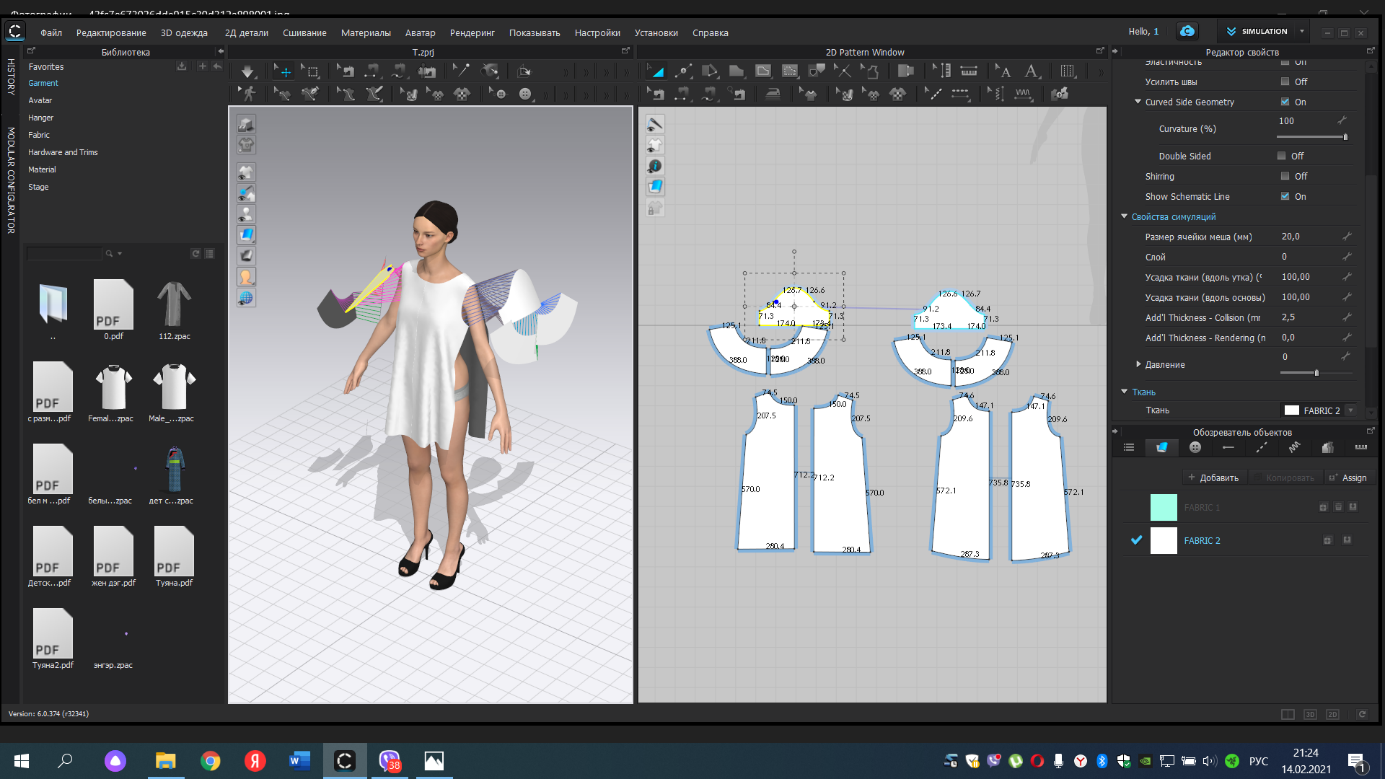Enable the Double Sided checkbox
Screen dimensions: 1385x779
[1282, 156]
